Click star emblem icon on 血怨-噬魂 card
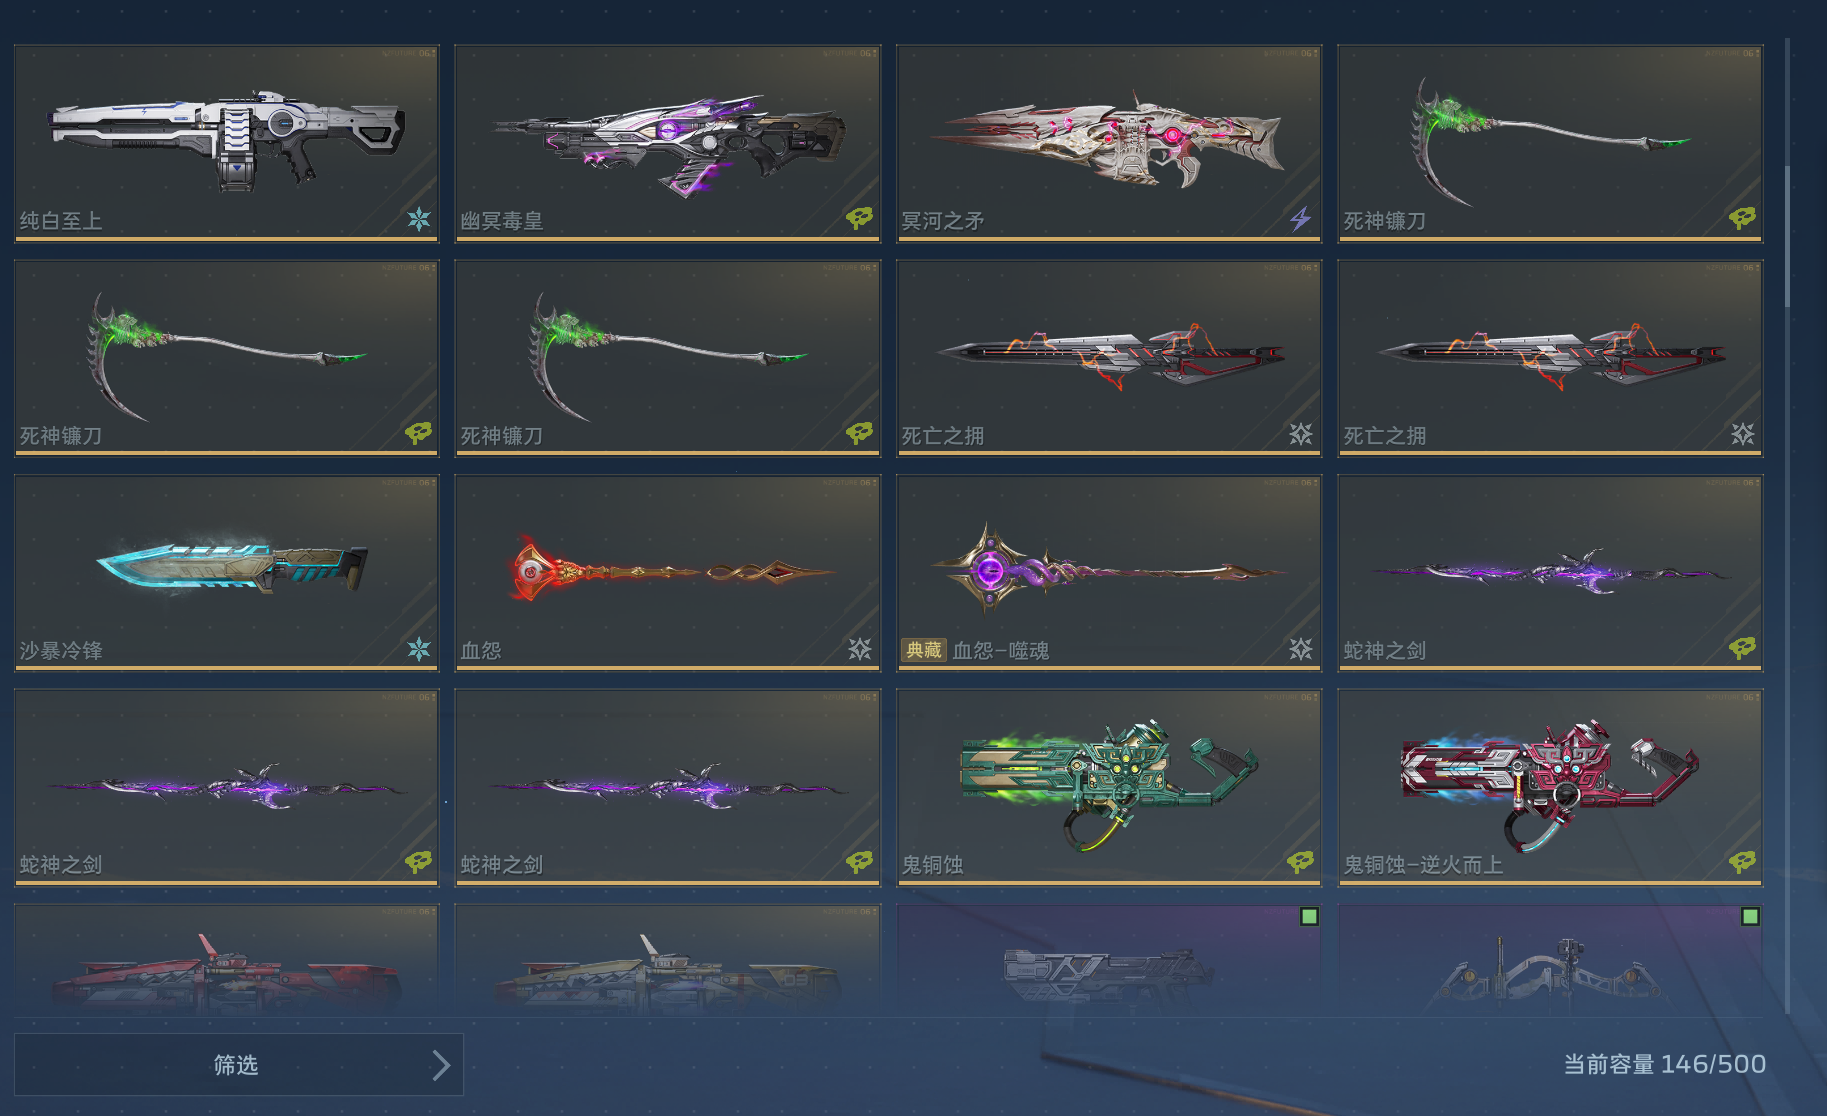Image resolution: width=1827 pixels, height=1116 pixels. (1301, 649)
